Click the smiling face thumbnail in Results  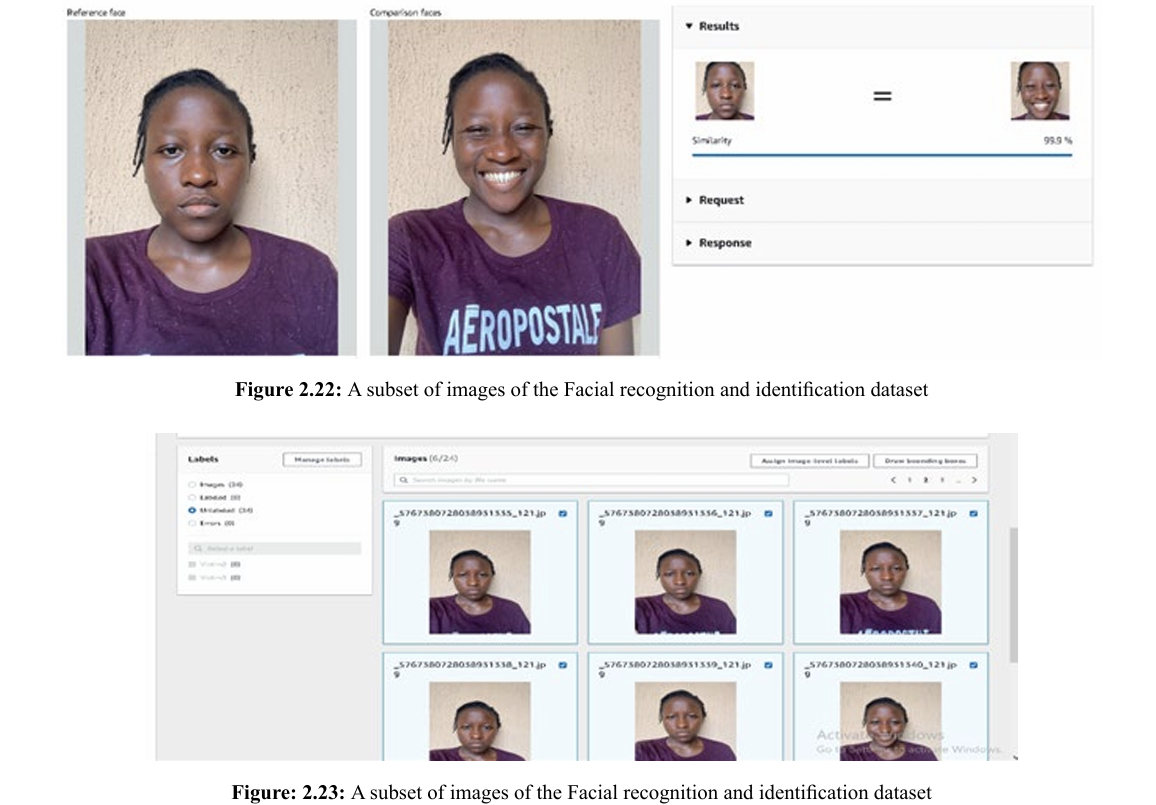pyautogui.click(x=1039, y=91)
